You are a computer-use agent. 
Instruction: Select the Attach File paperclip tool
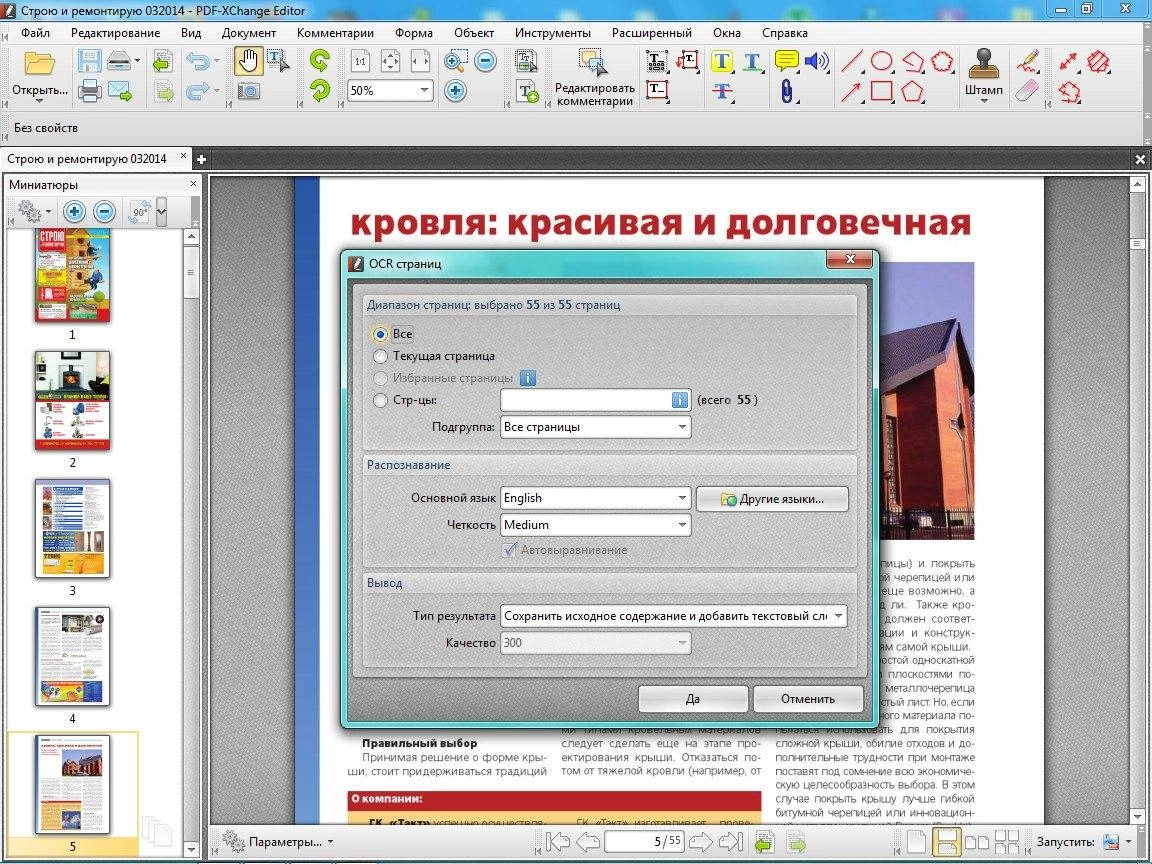(786, 91)
